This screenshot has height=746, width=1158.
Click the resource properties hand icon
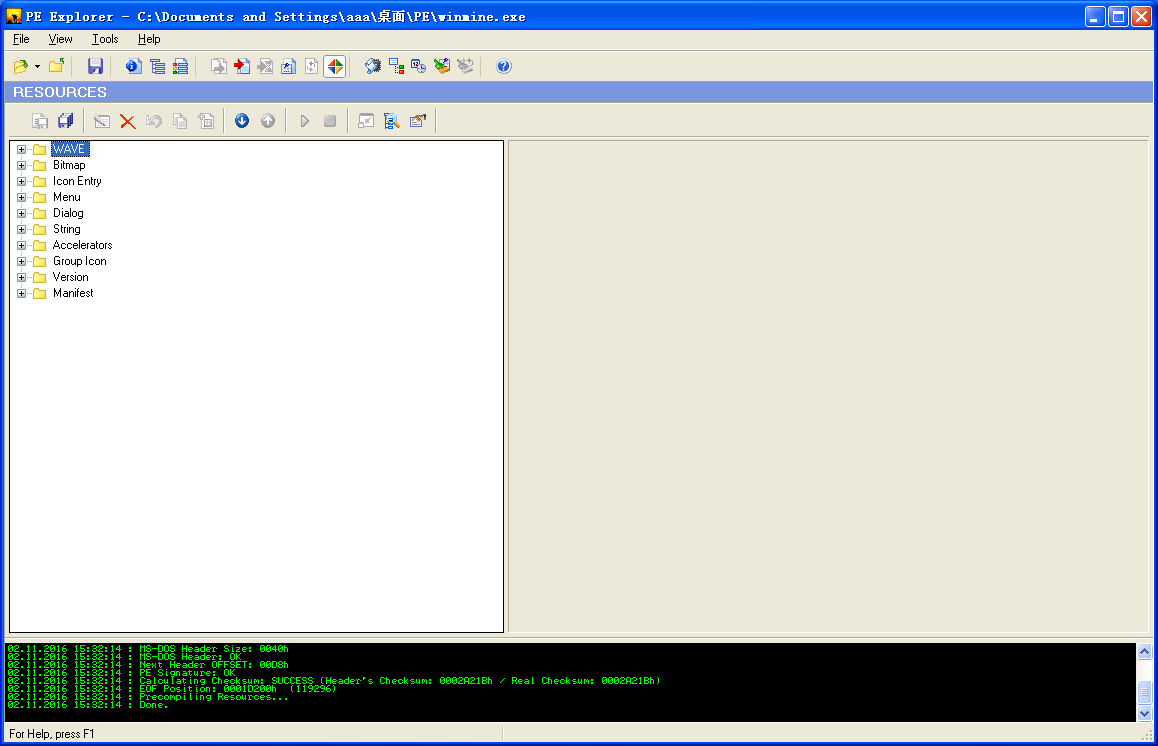point(418,121)
